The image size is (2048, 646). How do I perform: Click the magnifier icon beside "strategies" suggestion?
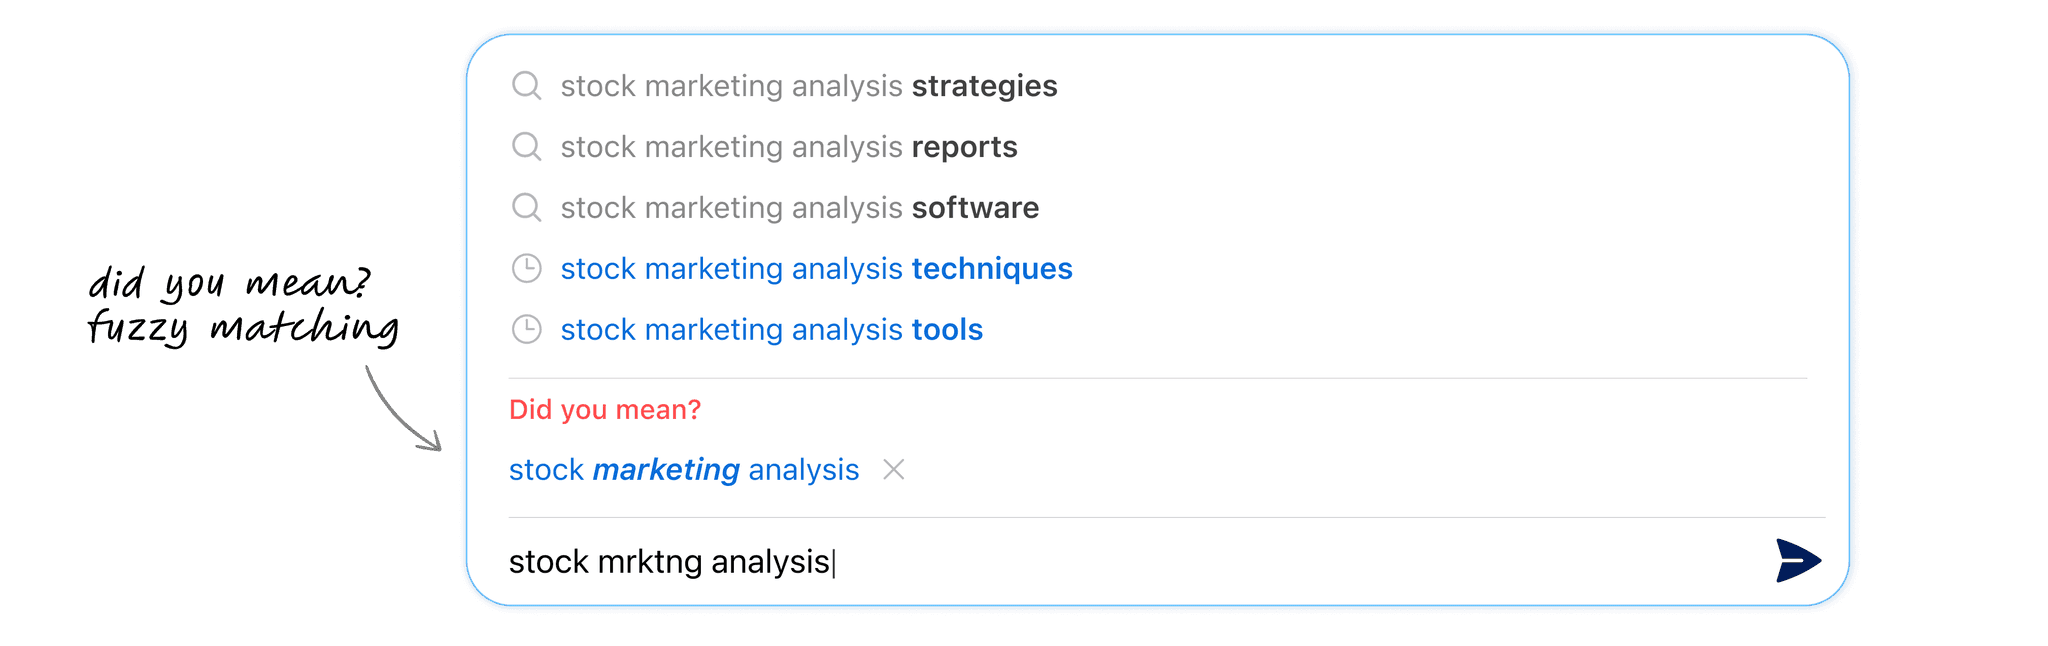click(x=526, y=86)
